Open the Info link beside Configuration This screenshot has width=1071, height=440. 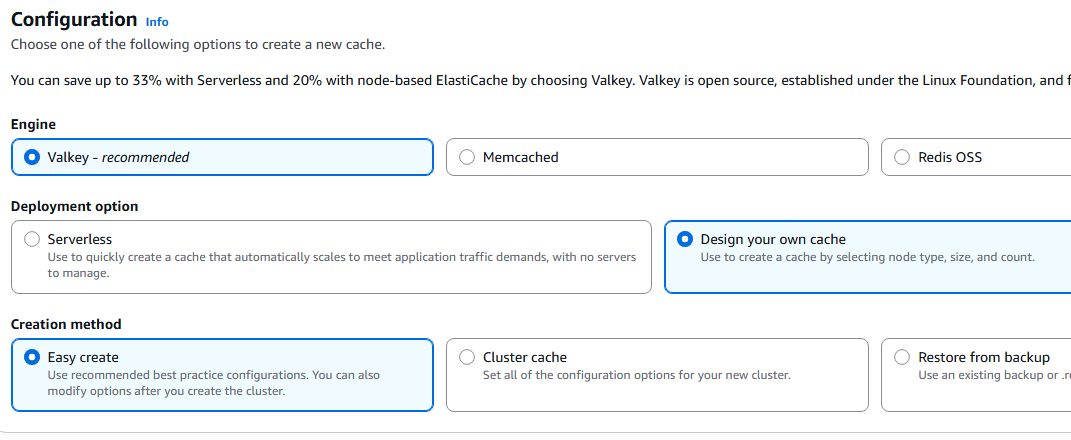point(157,22)
